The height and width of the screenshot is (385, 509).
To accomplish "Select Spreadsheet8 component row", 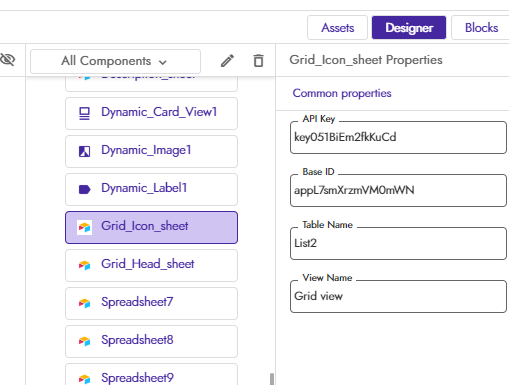I will click(x=151, y=341).
